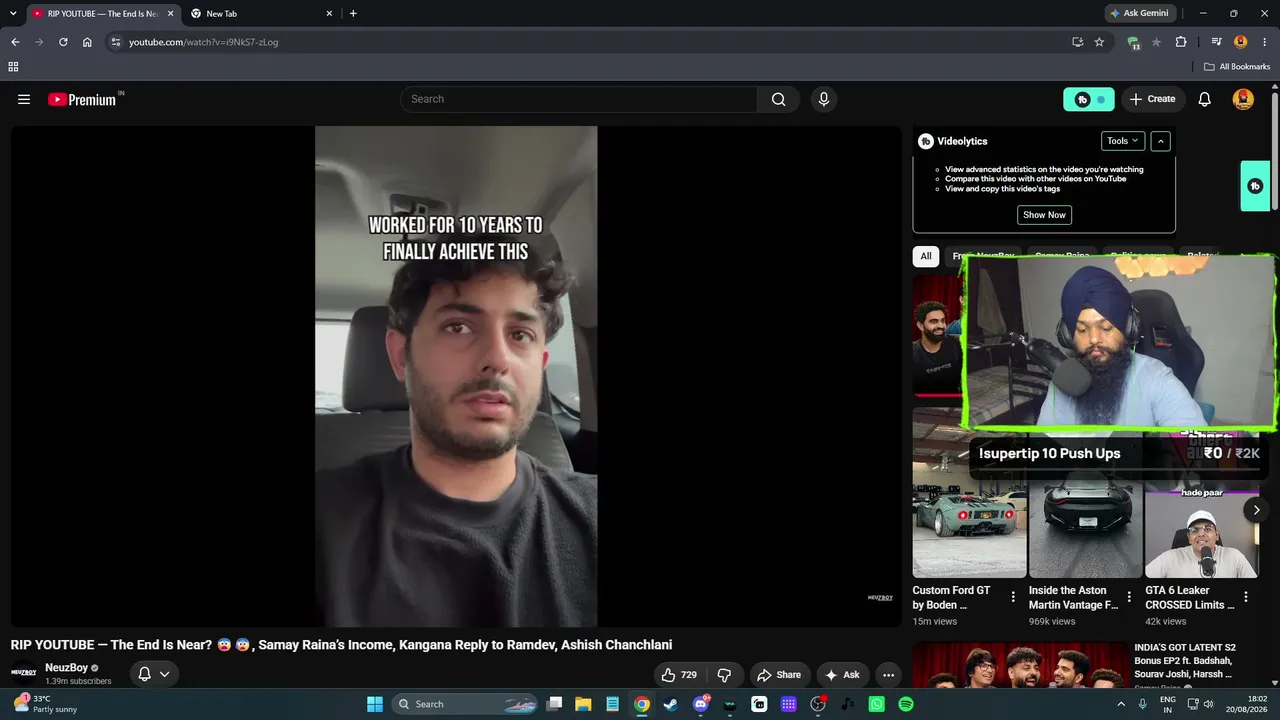Open the YouTube guide hamburger menu
Viewport: 1280px width, 720px height.
[x=24, y=99]
